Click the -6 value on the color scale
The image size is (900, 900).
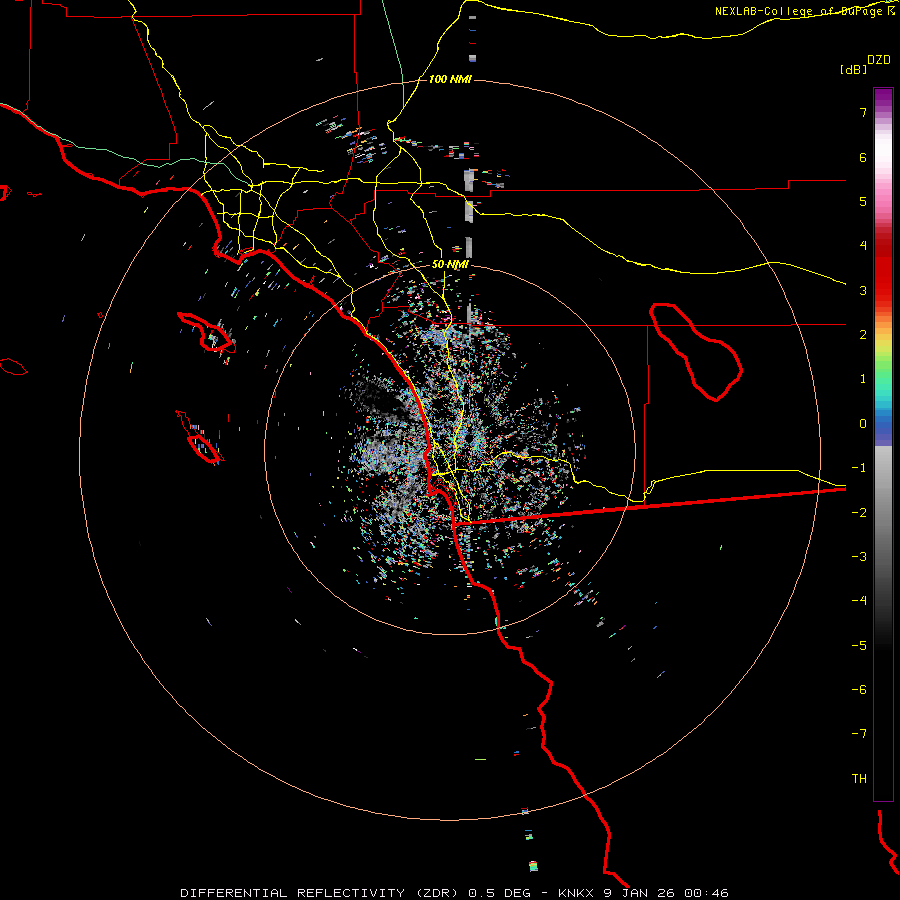point(859,690)
